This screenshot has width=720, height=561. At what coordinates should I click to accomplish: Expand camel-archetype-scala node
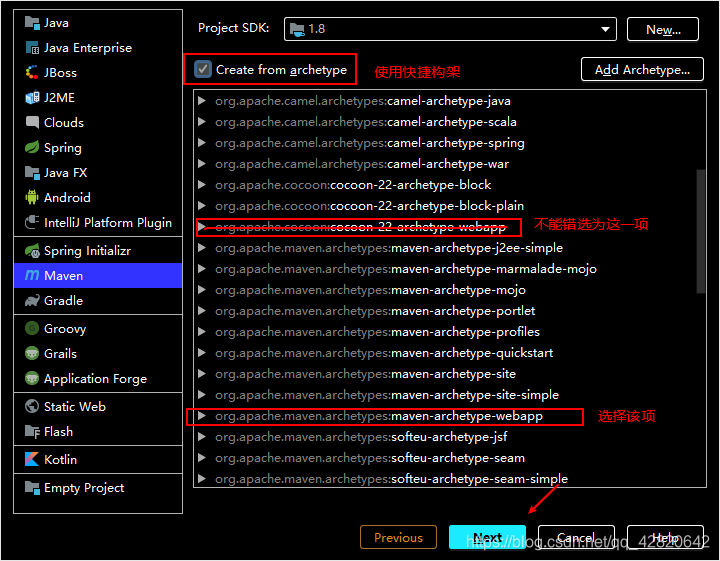[x=202, y=122]
